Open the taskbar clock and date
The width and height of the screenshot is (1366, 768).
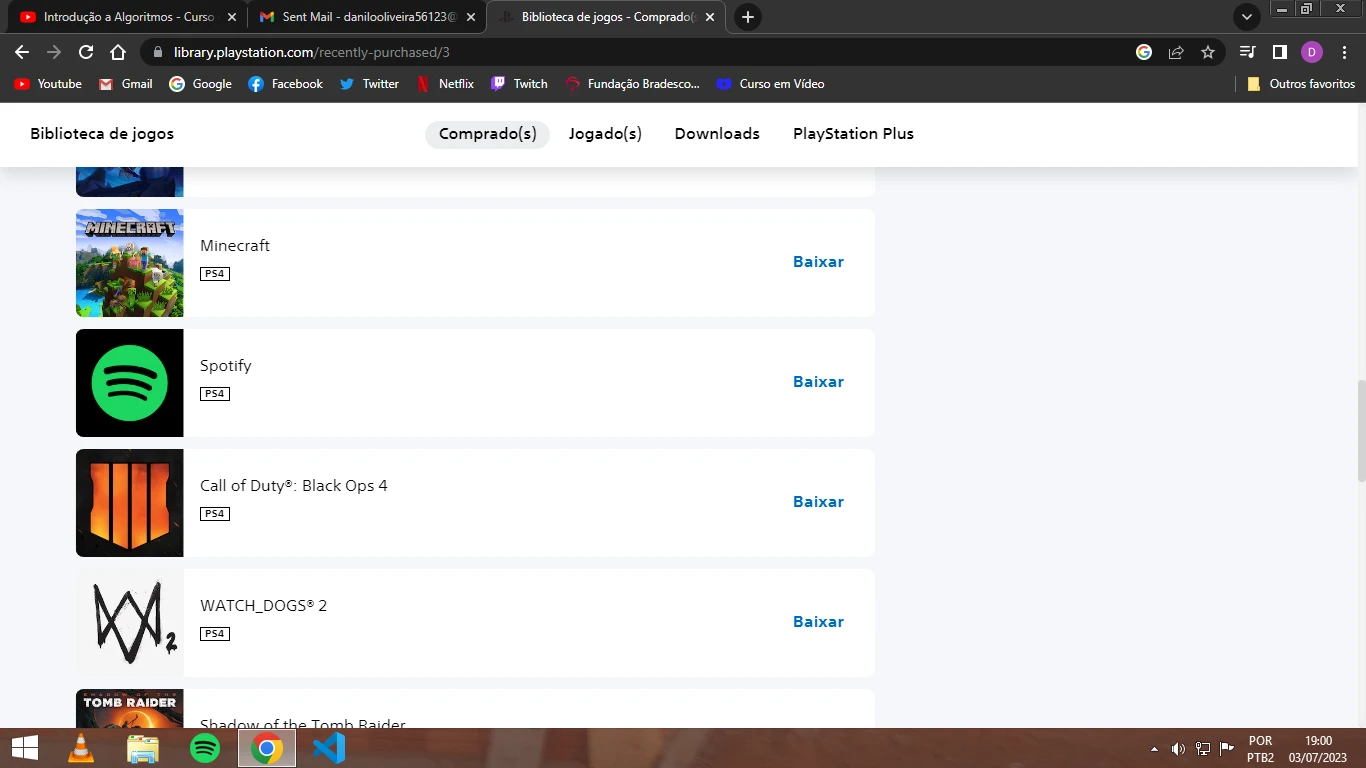[1319, 749]
